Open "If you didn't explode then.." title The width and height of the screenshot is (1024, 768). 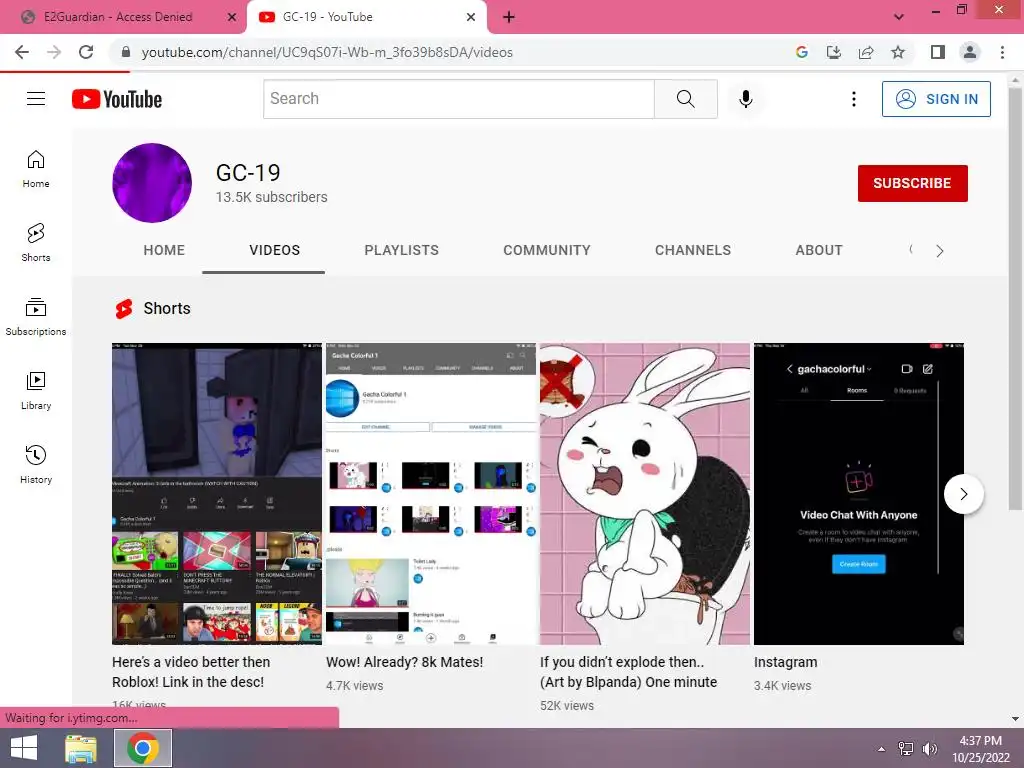pos(628,671)
